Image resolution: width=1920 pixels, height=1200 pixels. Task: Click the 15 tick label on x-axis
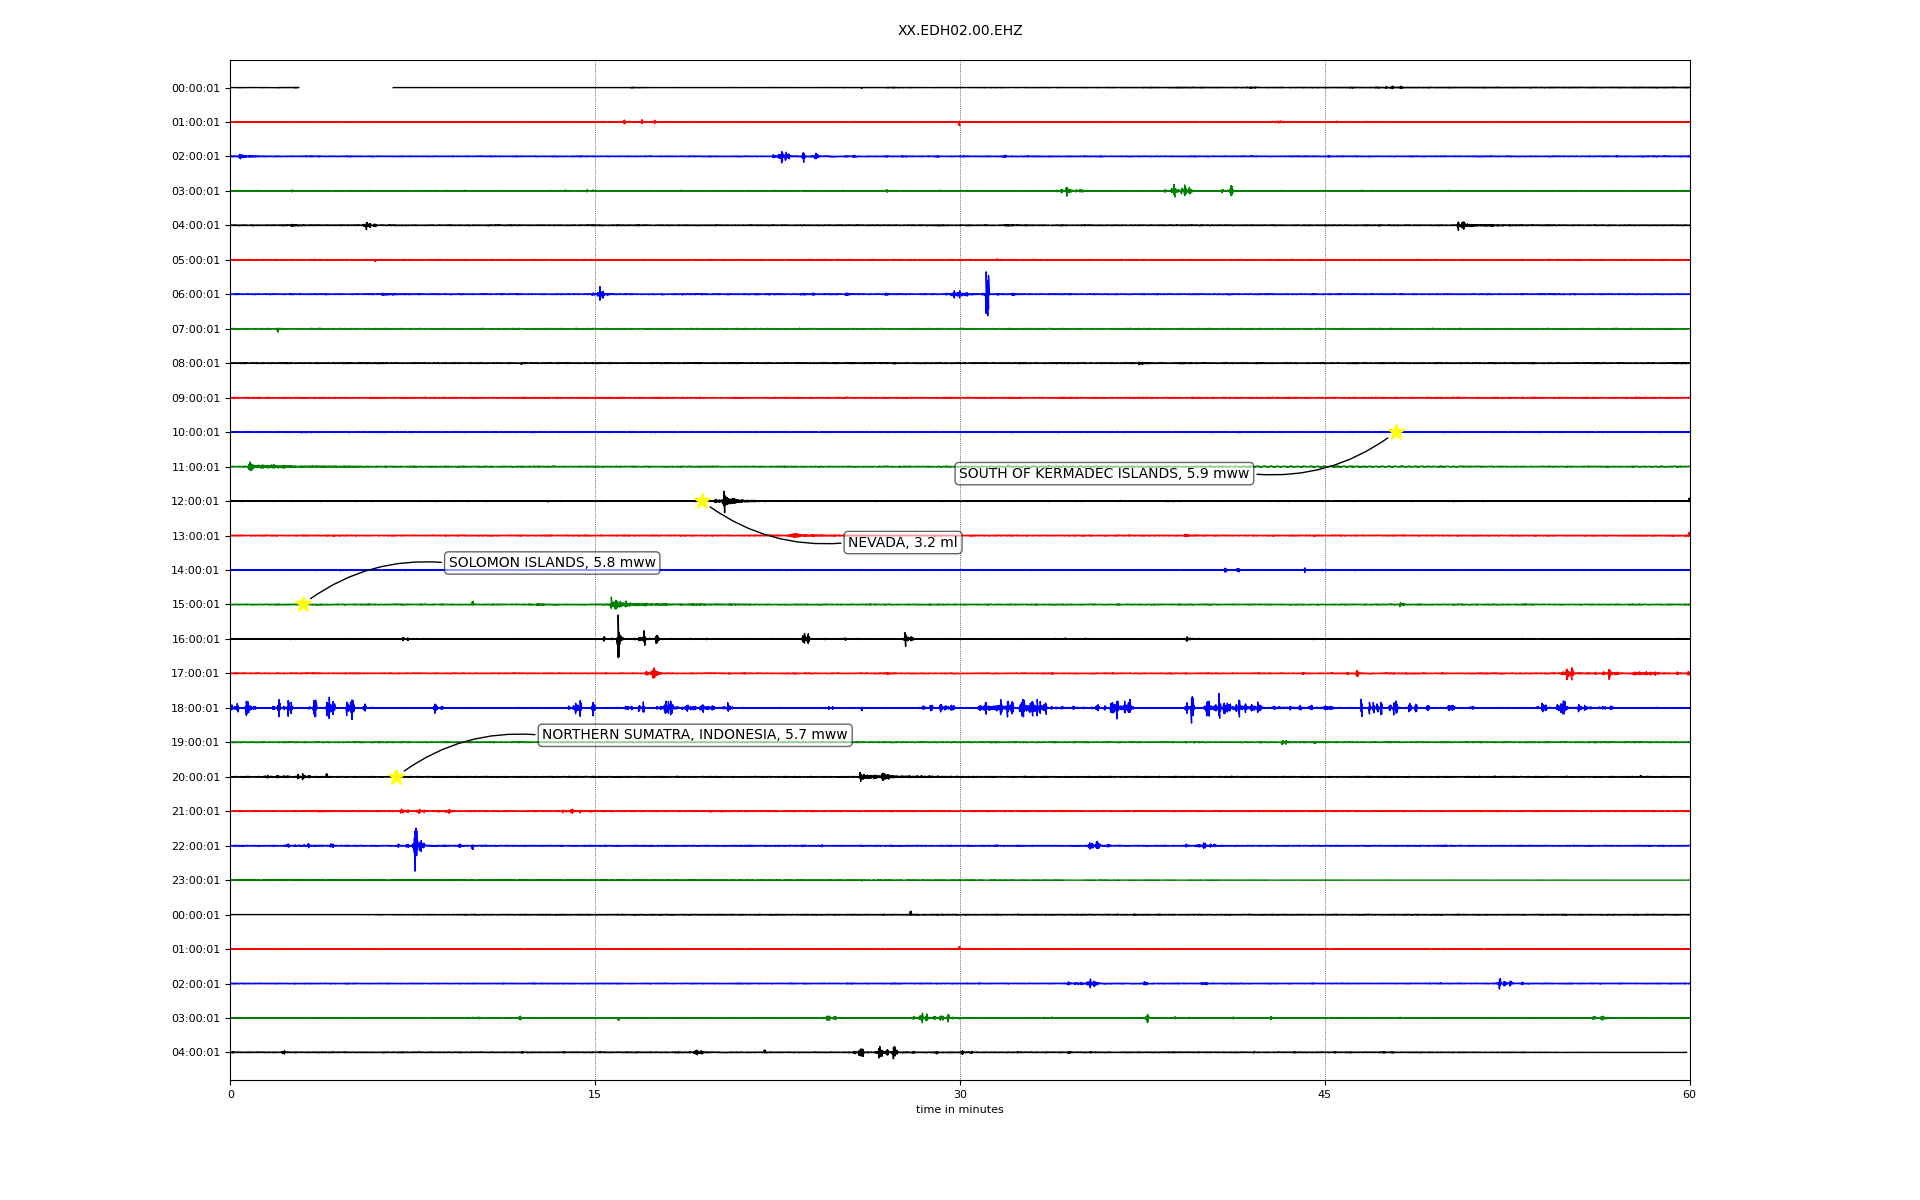click(x=595, y=1094)
